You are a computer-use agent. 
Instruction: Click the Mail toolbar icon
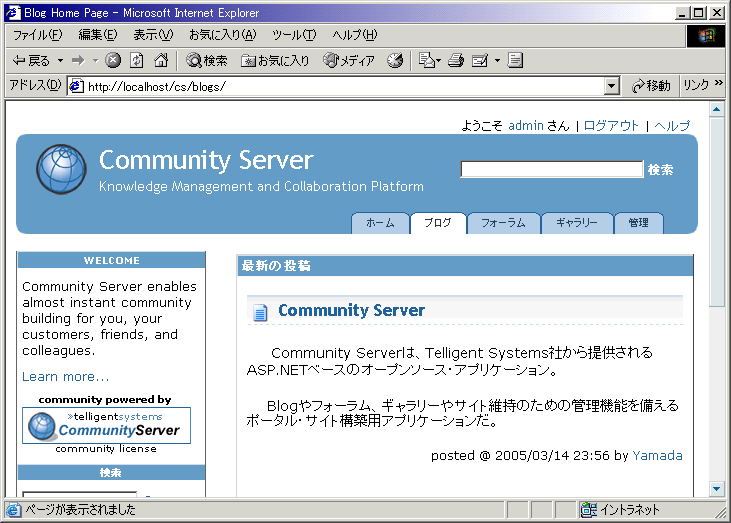pos(429,60)
